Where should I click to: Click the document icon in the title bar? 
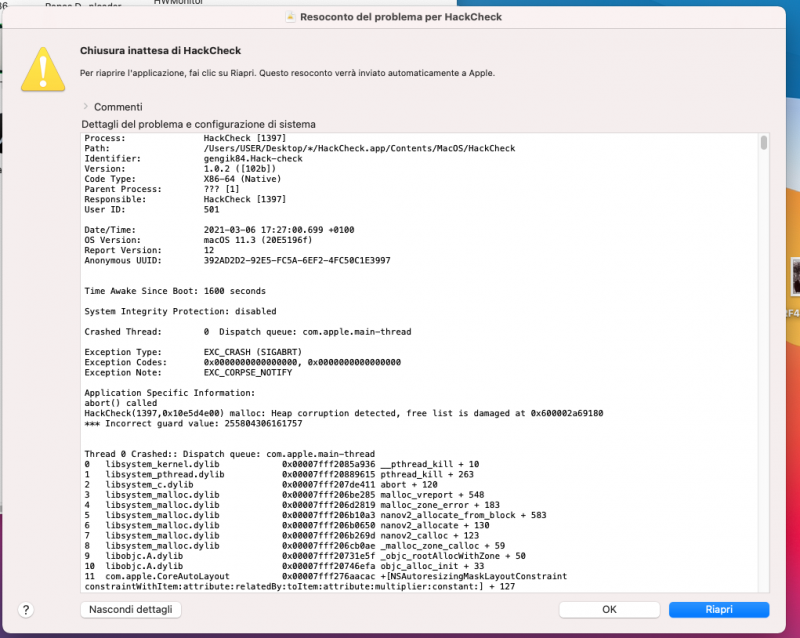tap(290, 17)
